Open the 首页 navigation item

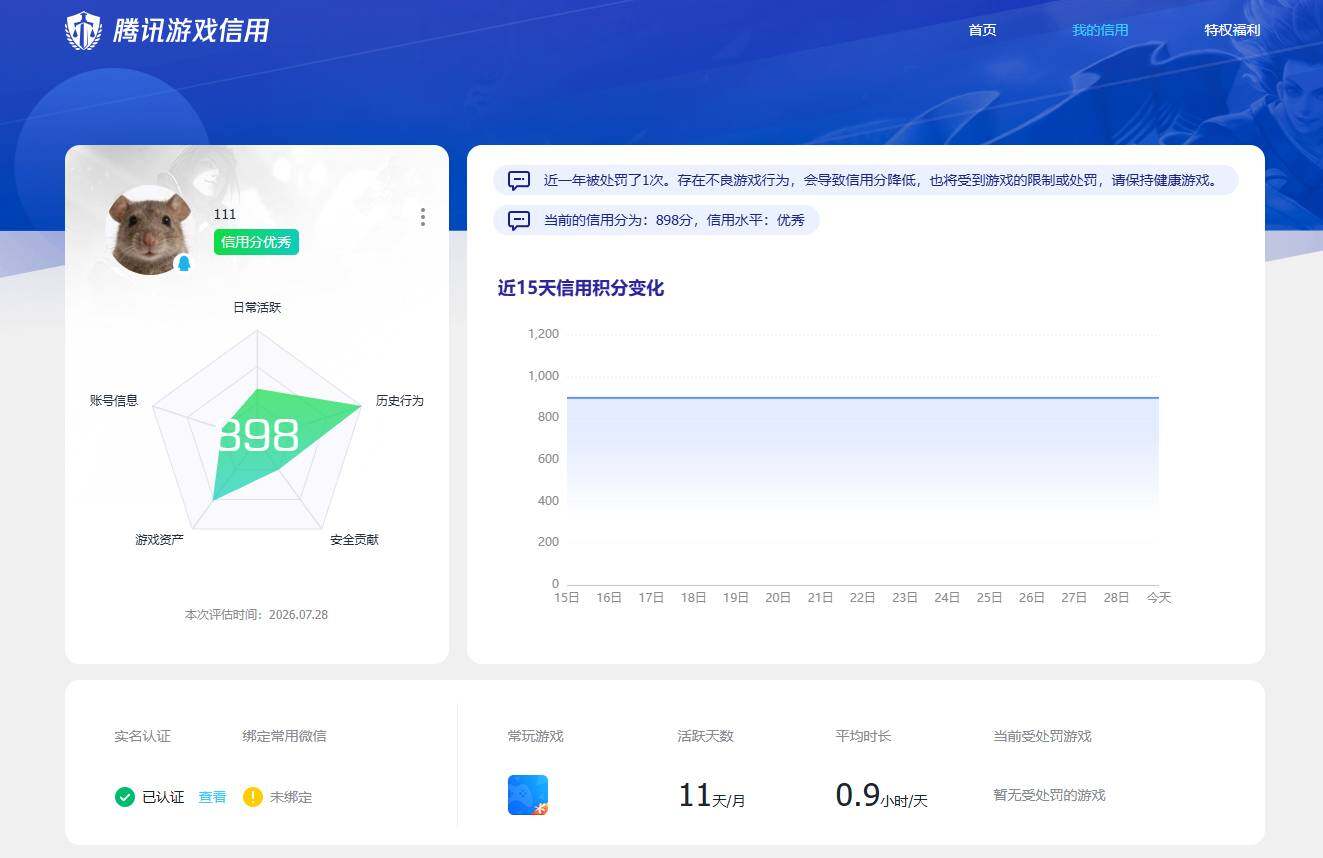[982, 30]
